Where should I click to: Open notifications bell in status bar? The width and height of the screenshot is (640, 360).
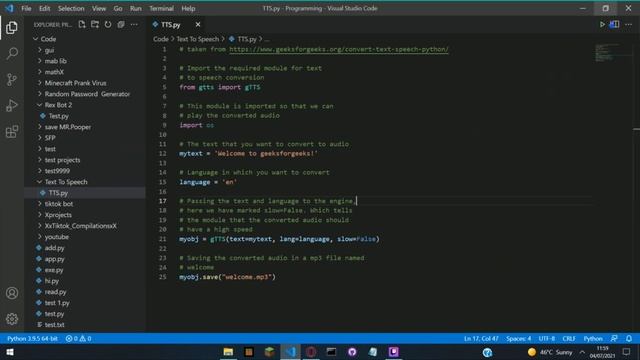pos(629,338)
